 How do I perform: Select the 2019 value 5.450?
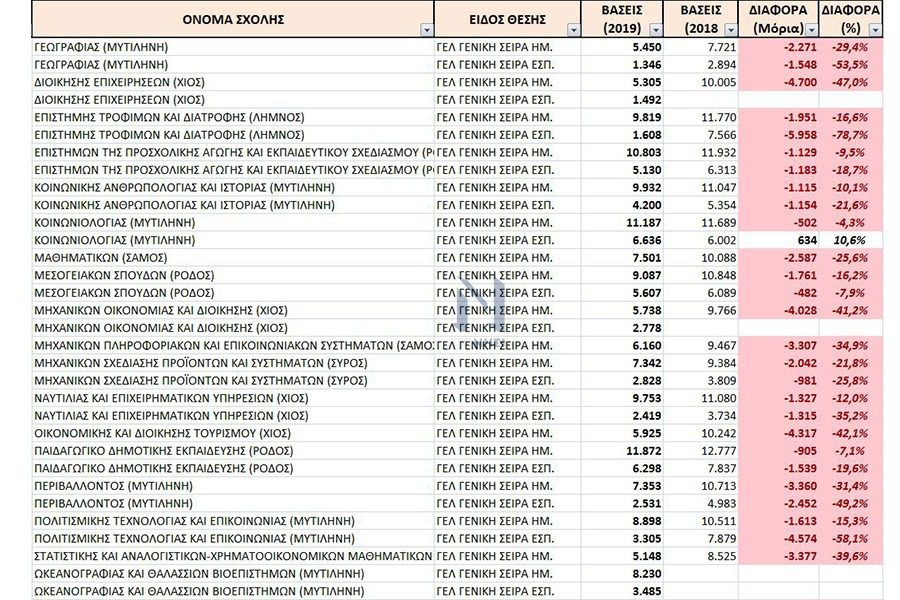623,47
